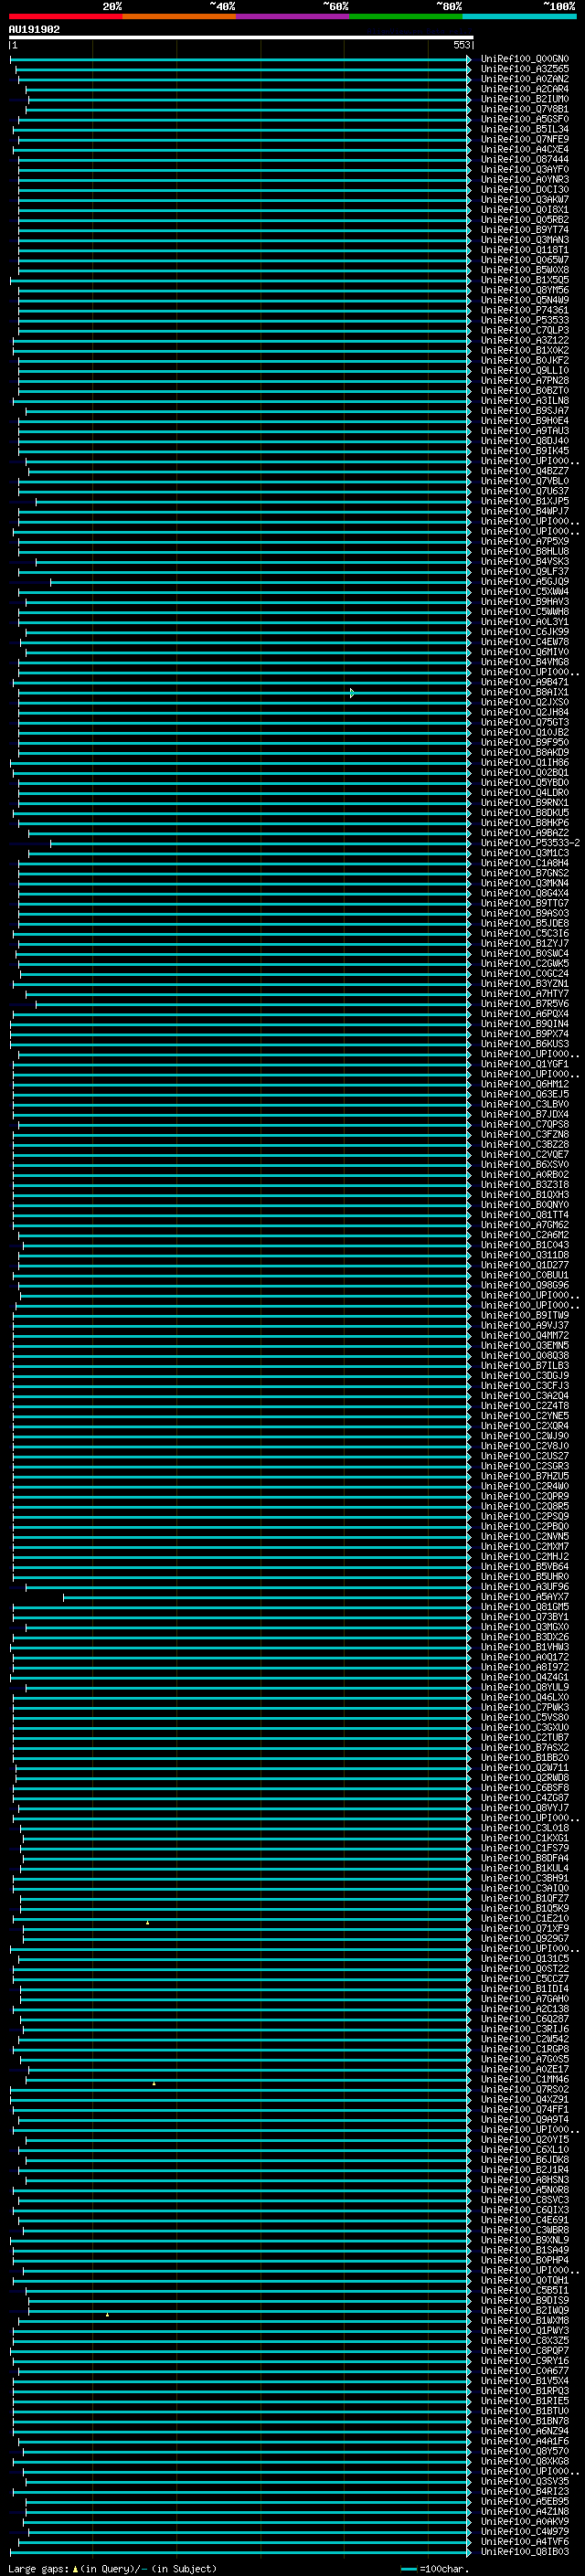Select the purple ~60% identity color segment
The width and height of the screenshot is (585, 2576).
pyautogui.click(x=293, y=16)
